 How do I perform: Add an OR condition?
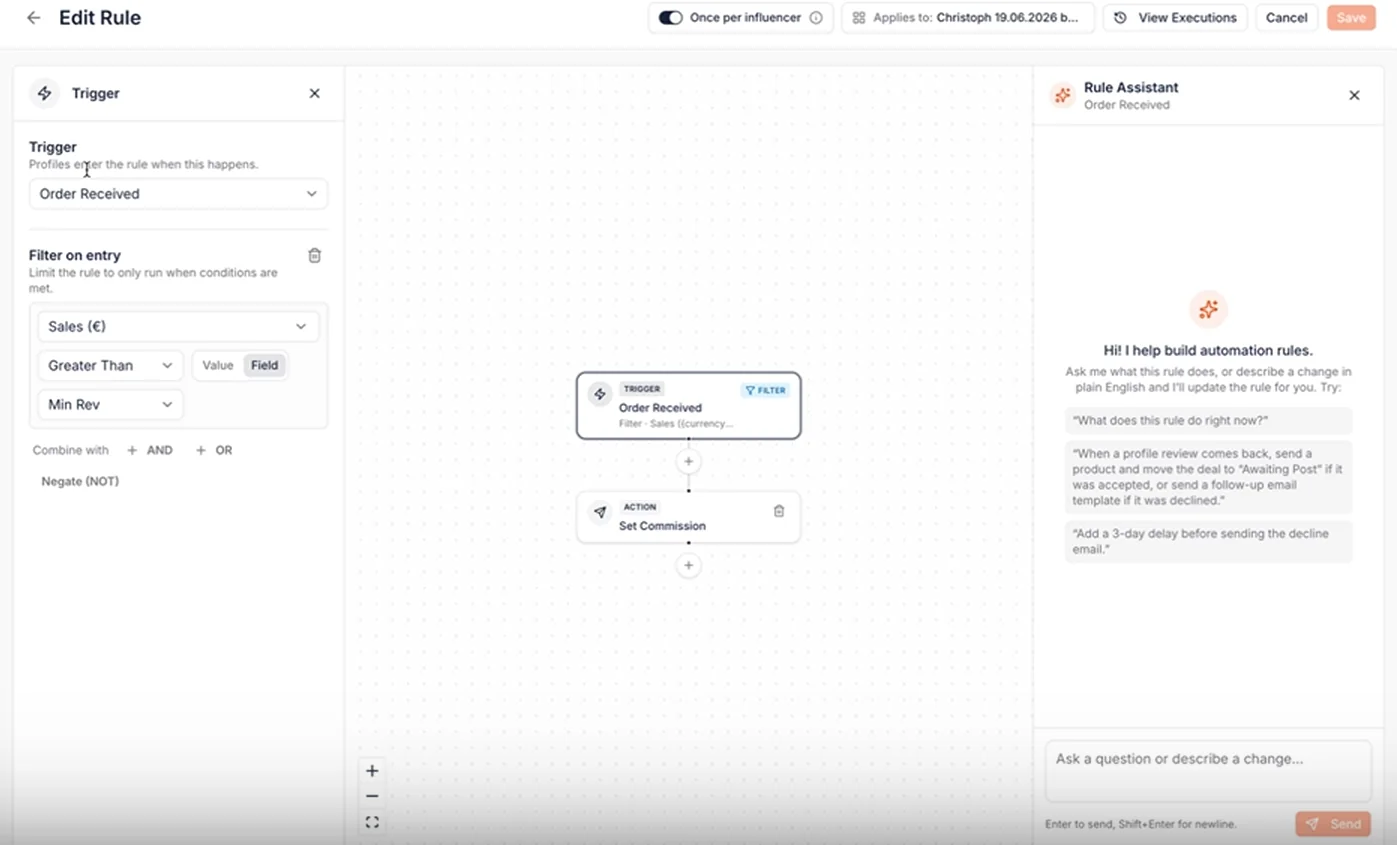pos(214,451)
